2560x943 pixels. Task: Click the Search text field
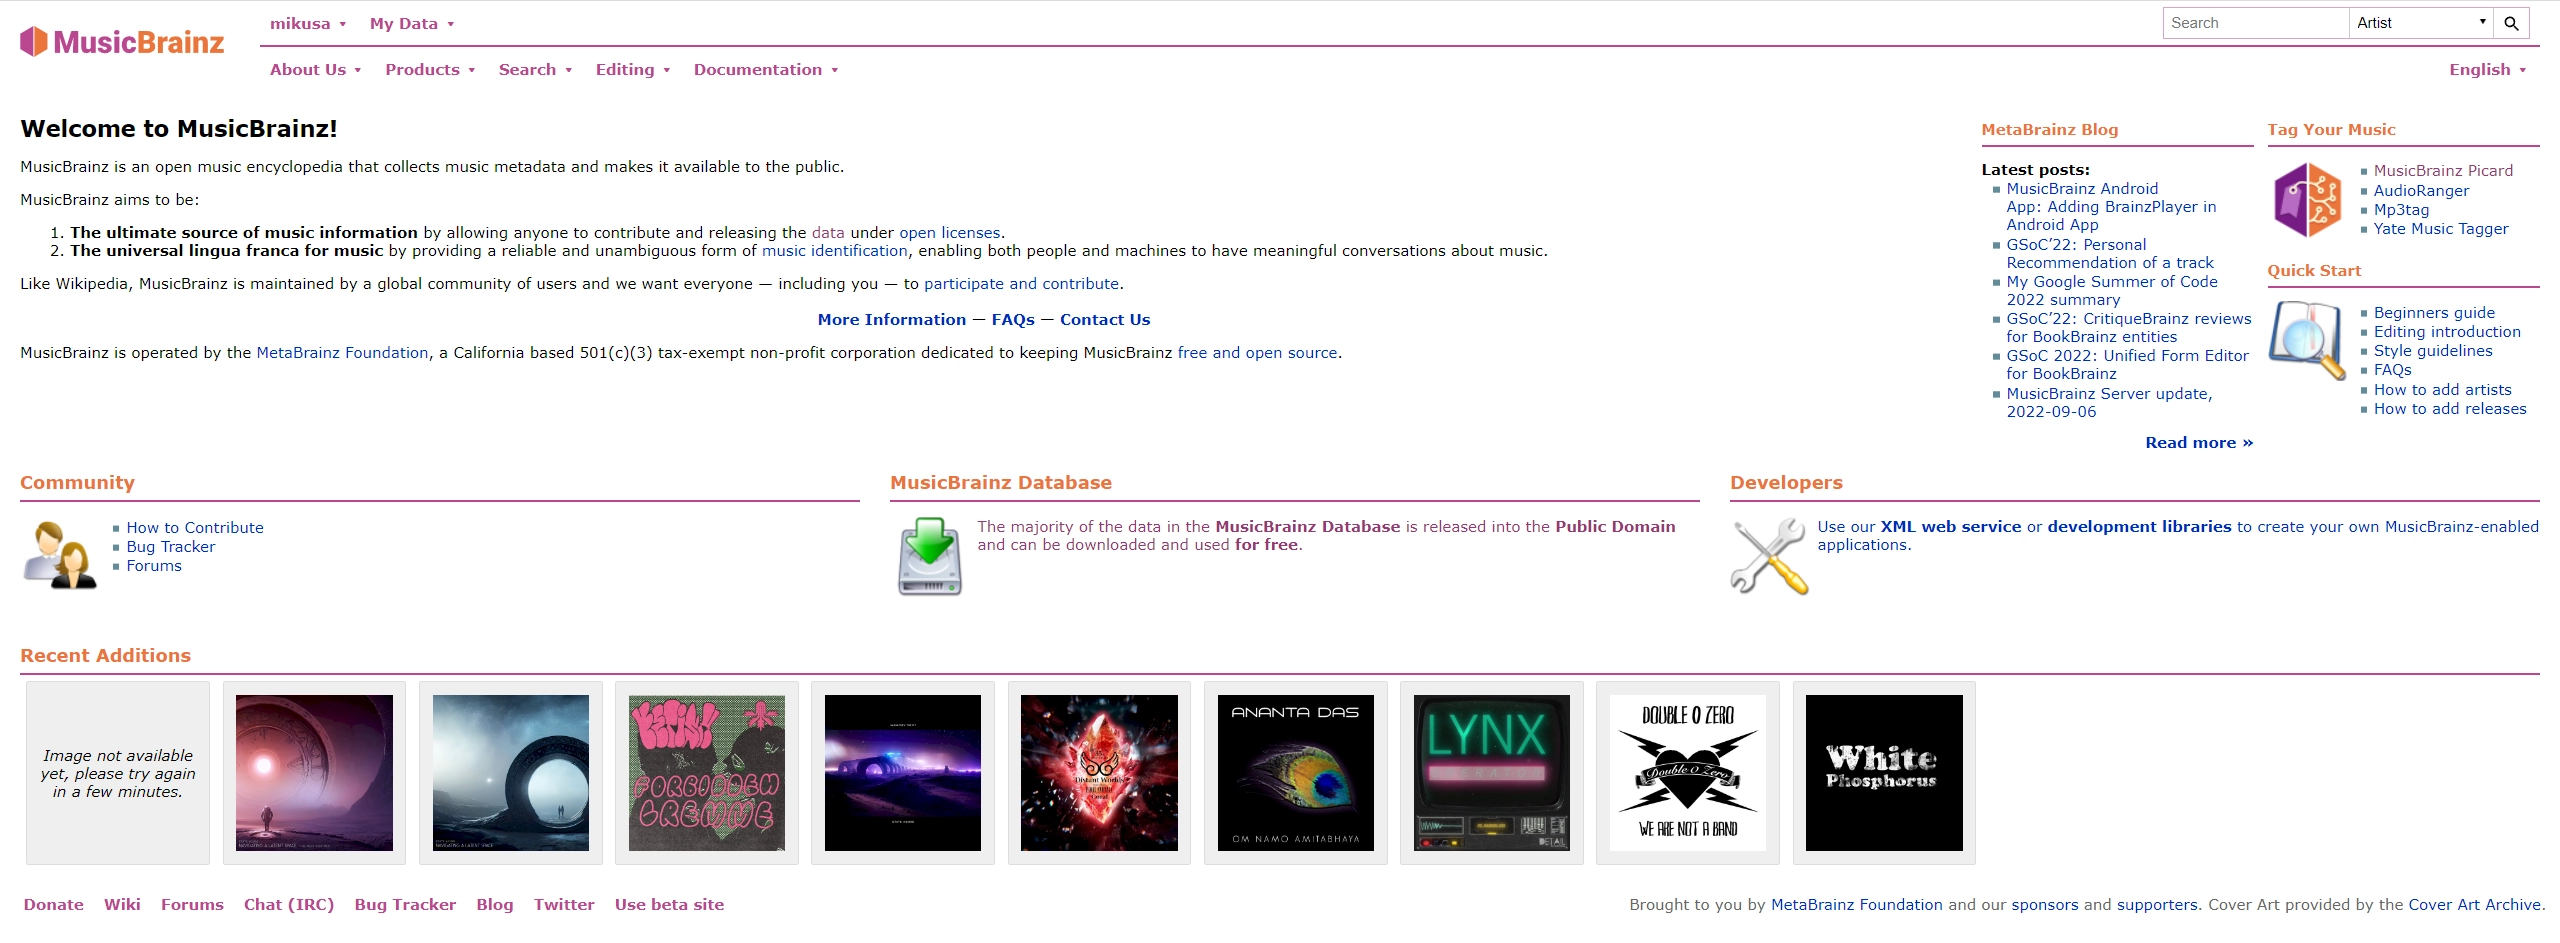click(2256, 23)
